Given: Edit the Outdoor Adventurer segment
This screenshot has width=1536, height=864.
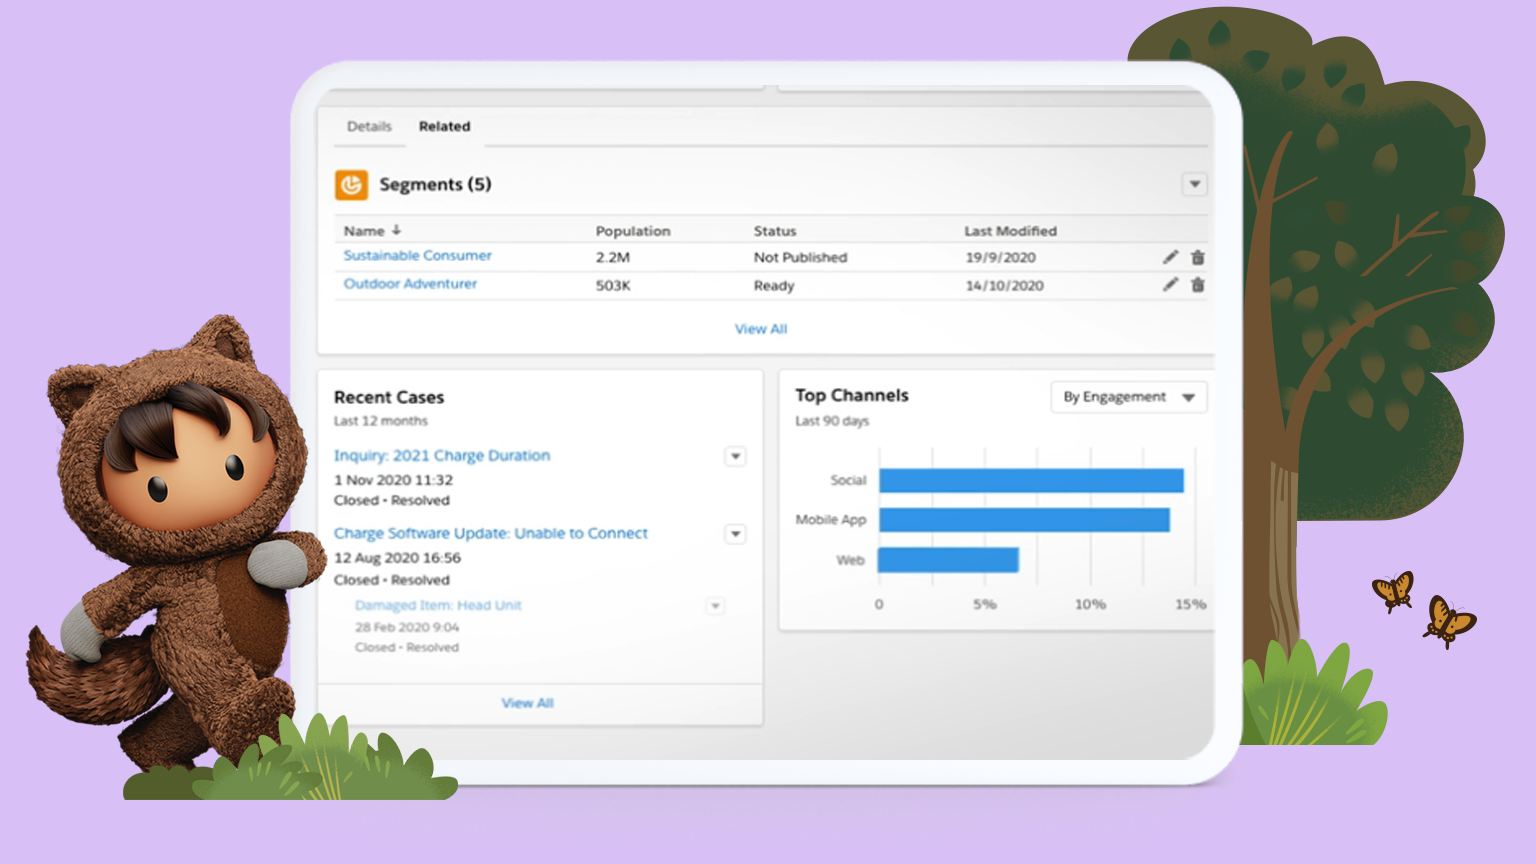Looking at the screenshot, I should tap(1170, 285).
